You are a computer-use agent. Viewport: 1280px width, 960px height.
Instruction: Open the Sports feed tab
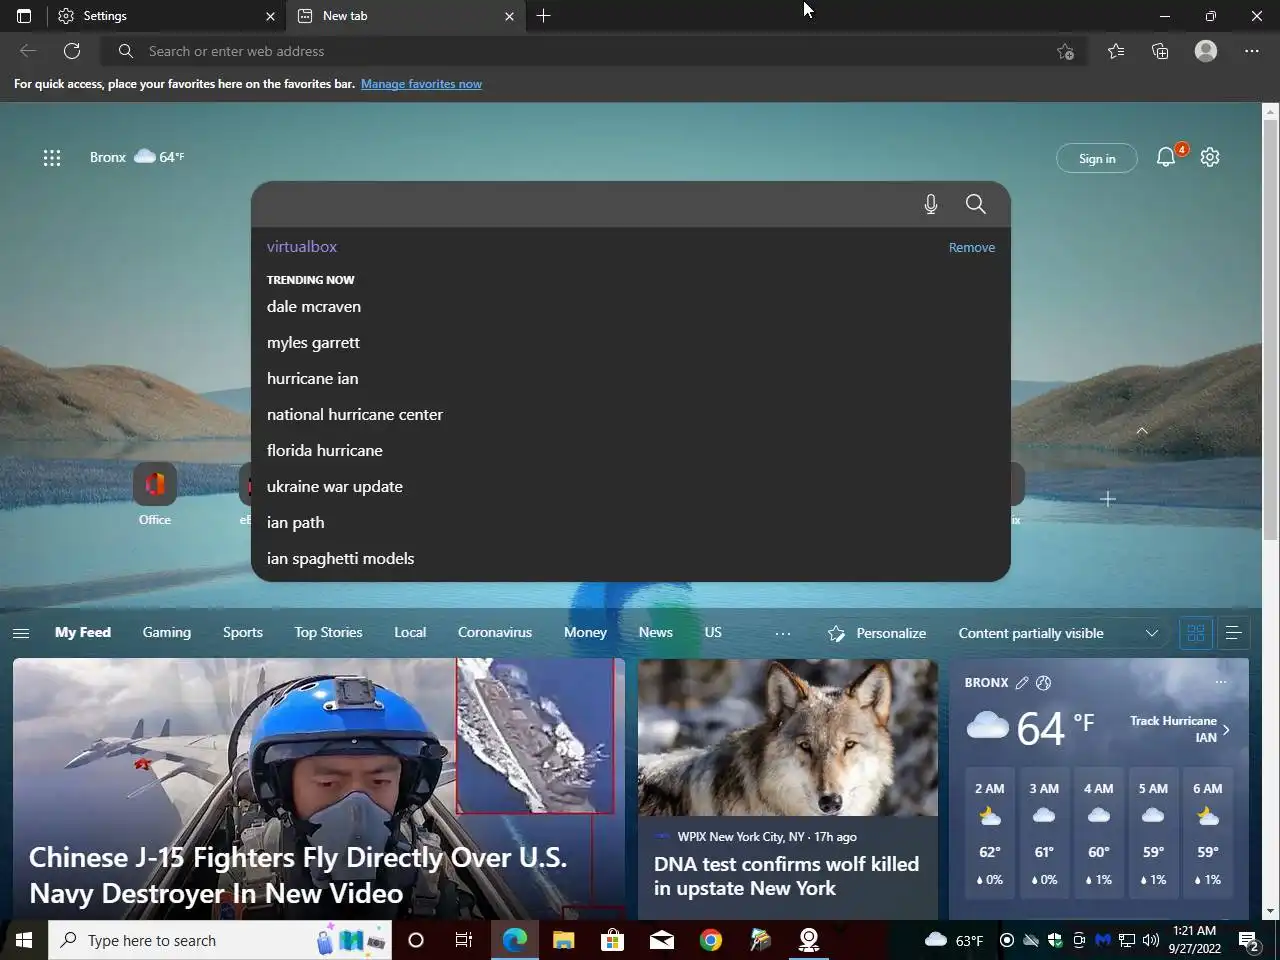(x=243, y=632)
